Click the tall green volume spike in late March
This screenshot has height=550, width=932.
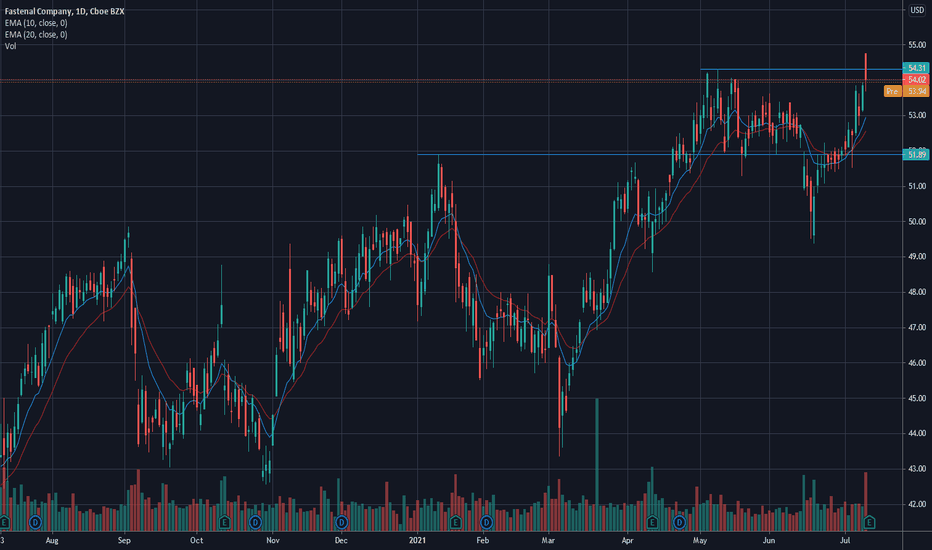597,464
